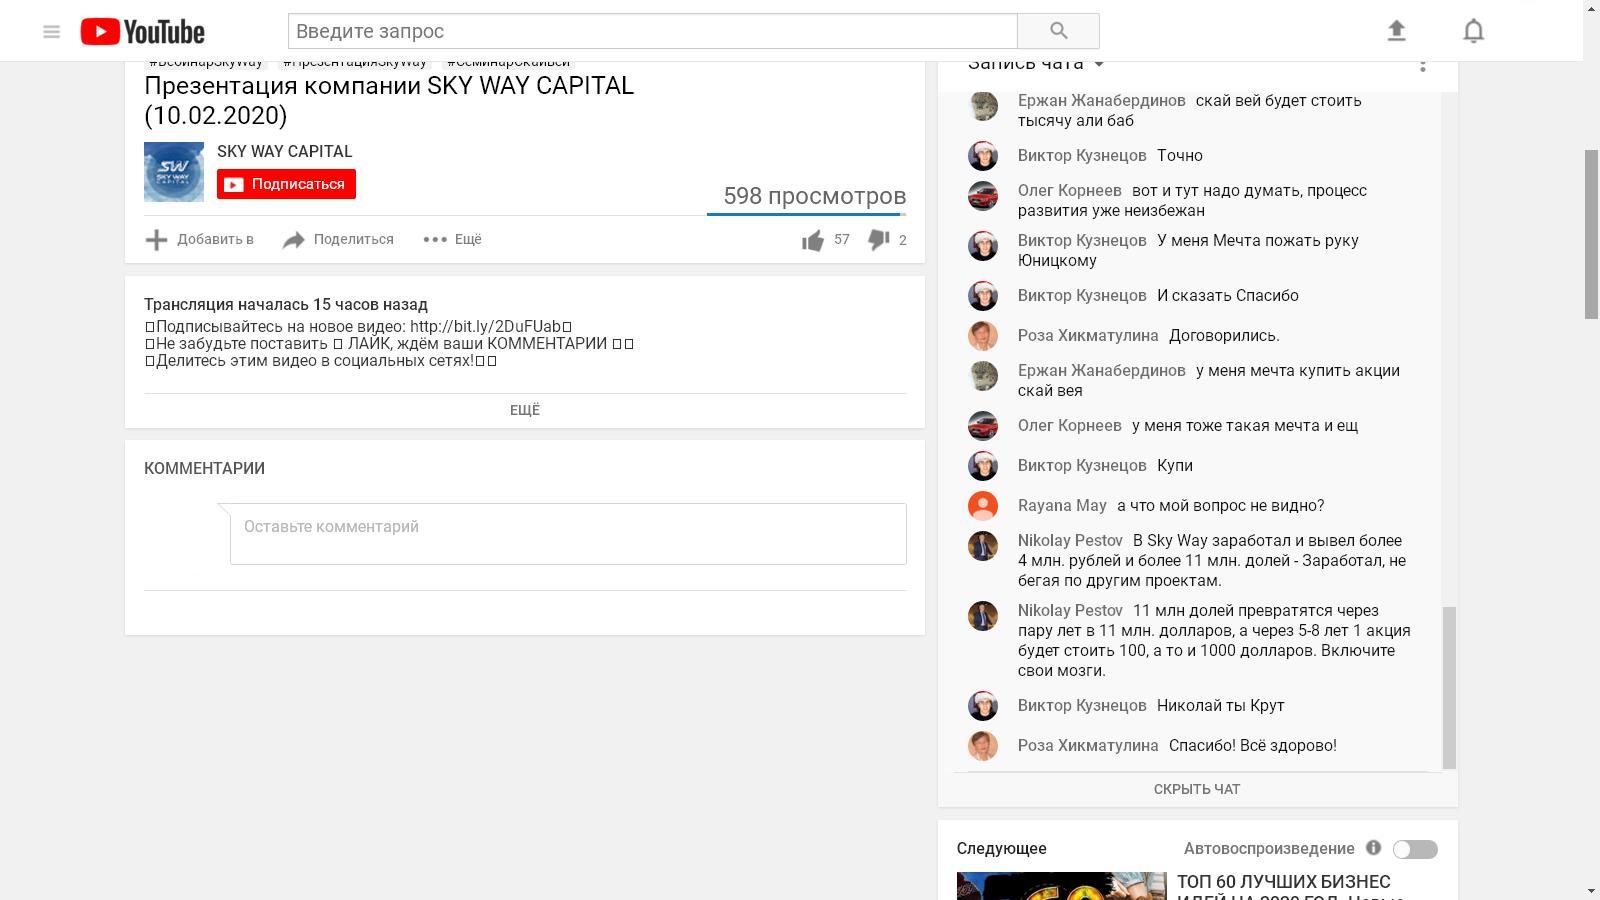Click the avatar beside 'Николай ты Крут'
The height and width of the screenshot is (900, 1600).
tap(983, 706)
